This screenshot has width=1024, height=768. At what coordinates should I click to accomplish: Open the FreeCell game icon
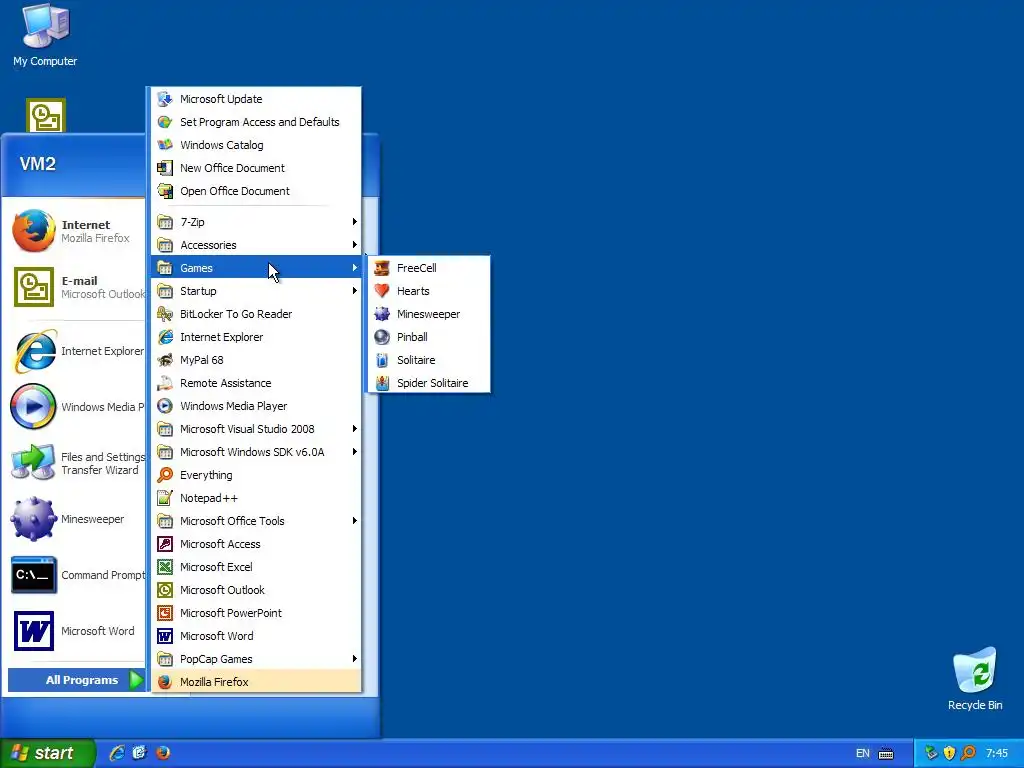382,268
